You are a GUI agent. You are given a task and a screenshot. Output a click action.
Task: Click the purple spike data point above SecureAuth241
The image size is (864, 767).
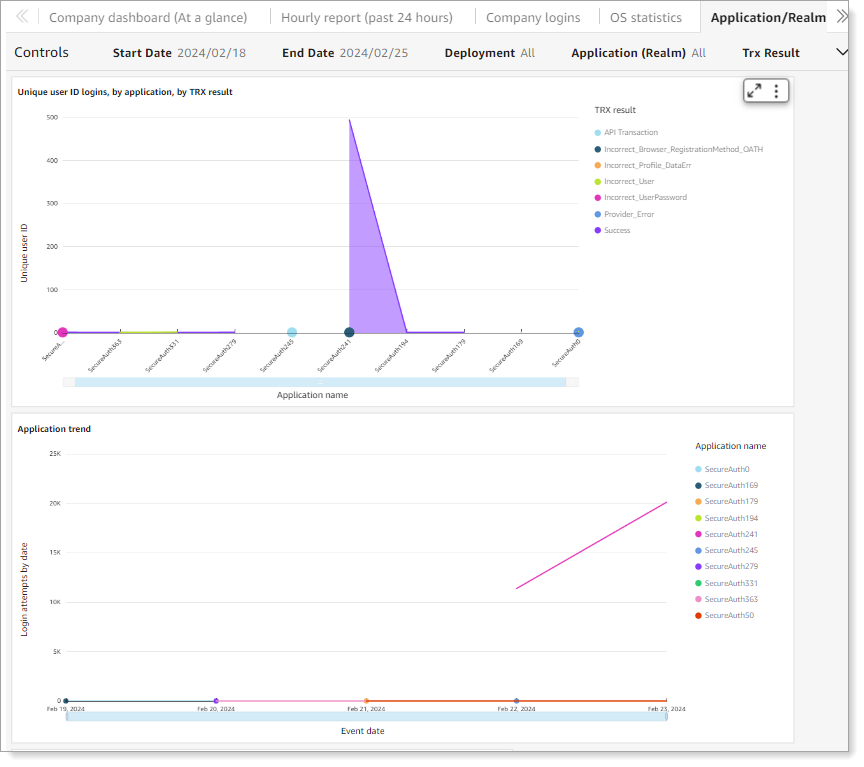point(349,119)
